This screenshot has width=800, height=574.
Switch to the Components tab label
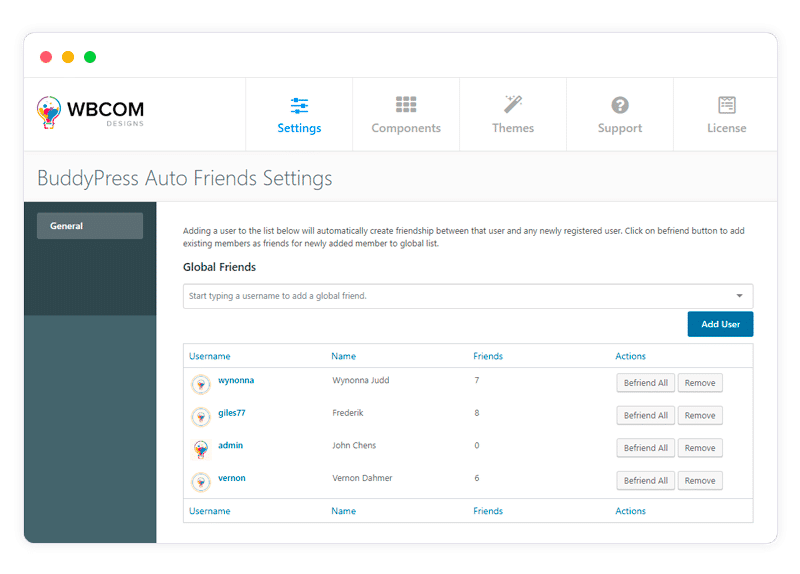(x=406, y=128)
